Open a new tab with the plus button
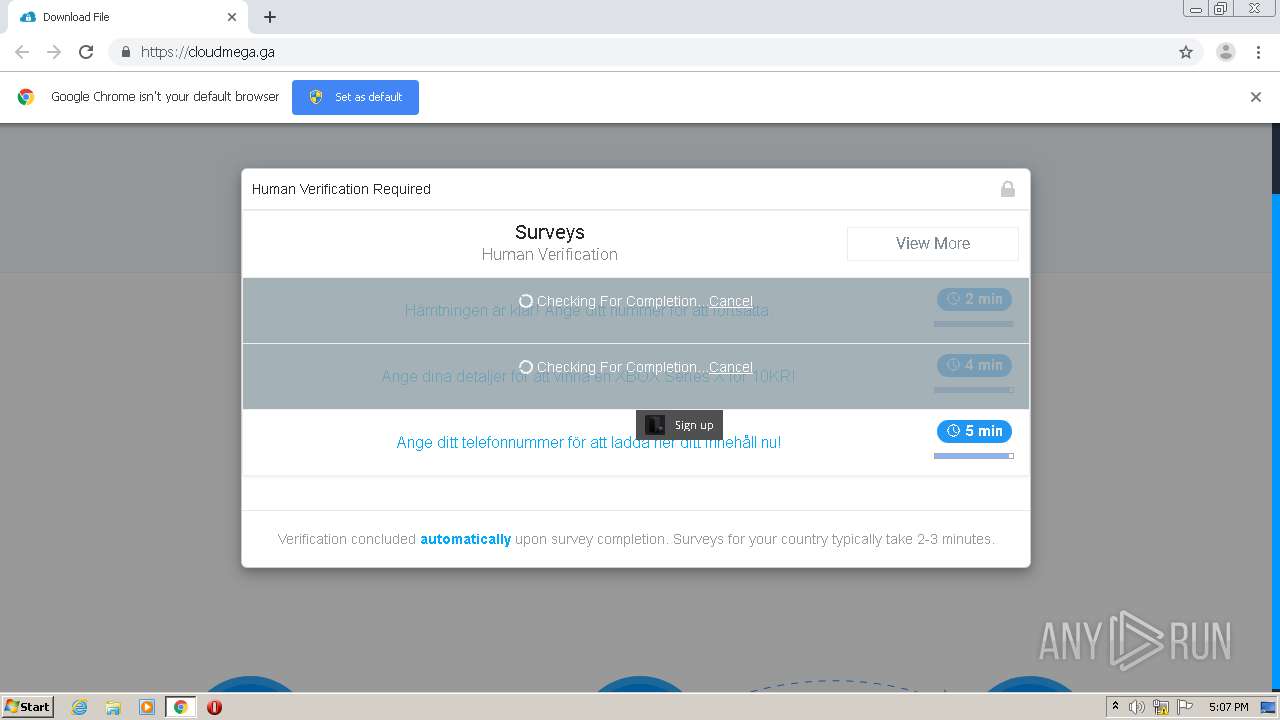 point(270,17)
